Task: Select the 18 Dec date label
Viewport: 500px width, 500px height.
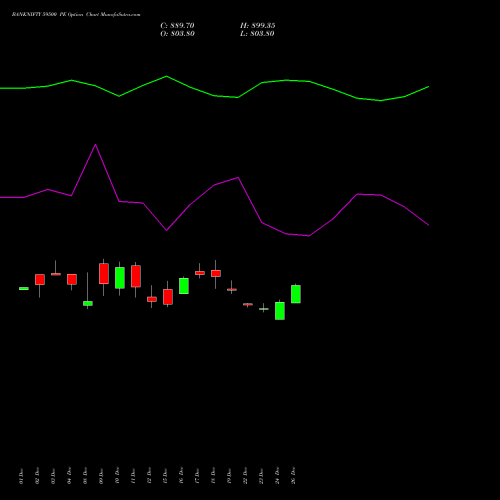Action: coord(213,476)
